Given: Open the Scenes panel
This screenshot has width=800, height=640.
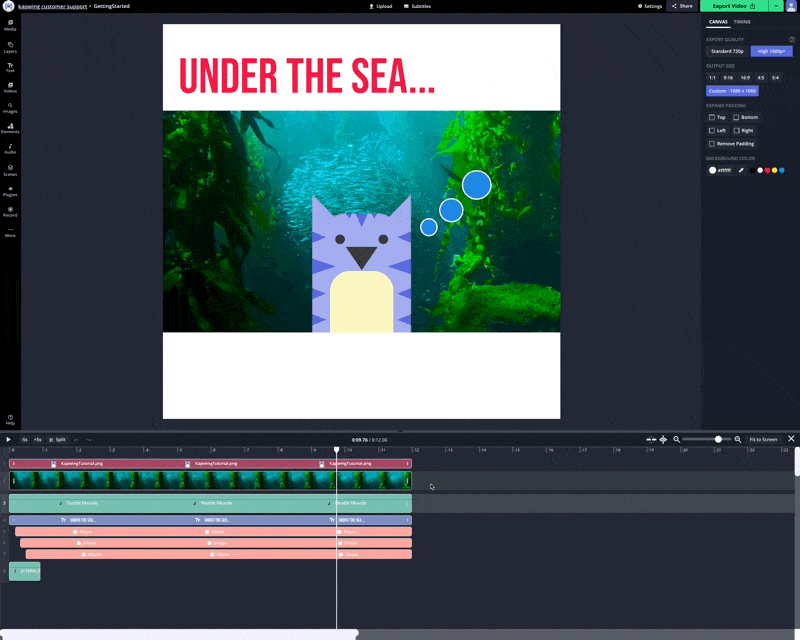Looking at the screenshot, I should [10, 169].
